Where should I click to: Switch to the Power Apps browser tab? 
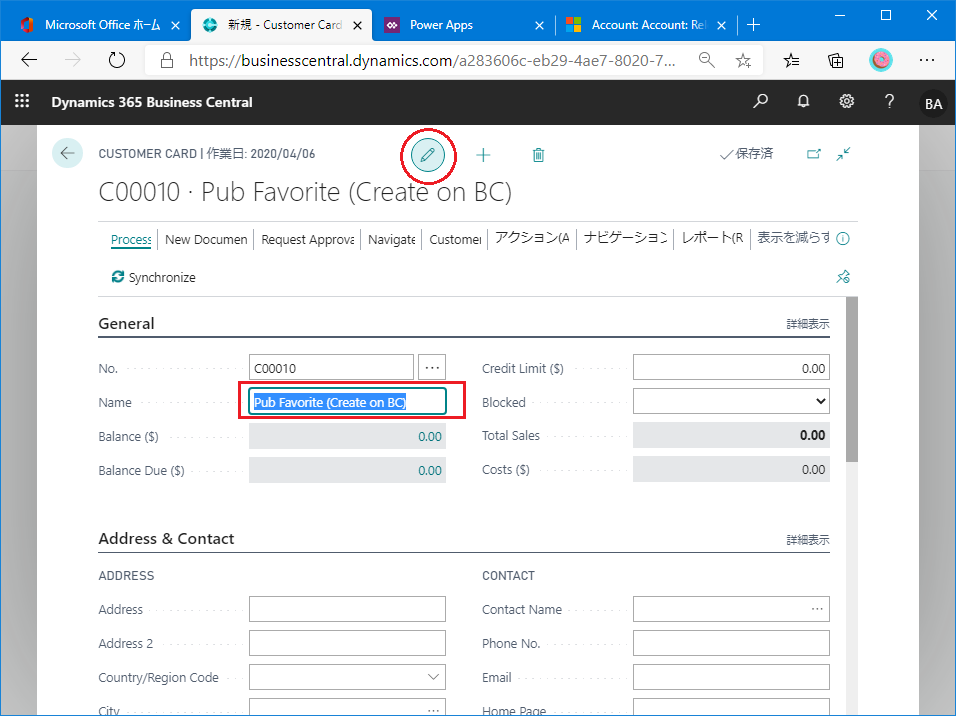tap(441, 25)
